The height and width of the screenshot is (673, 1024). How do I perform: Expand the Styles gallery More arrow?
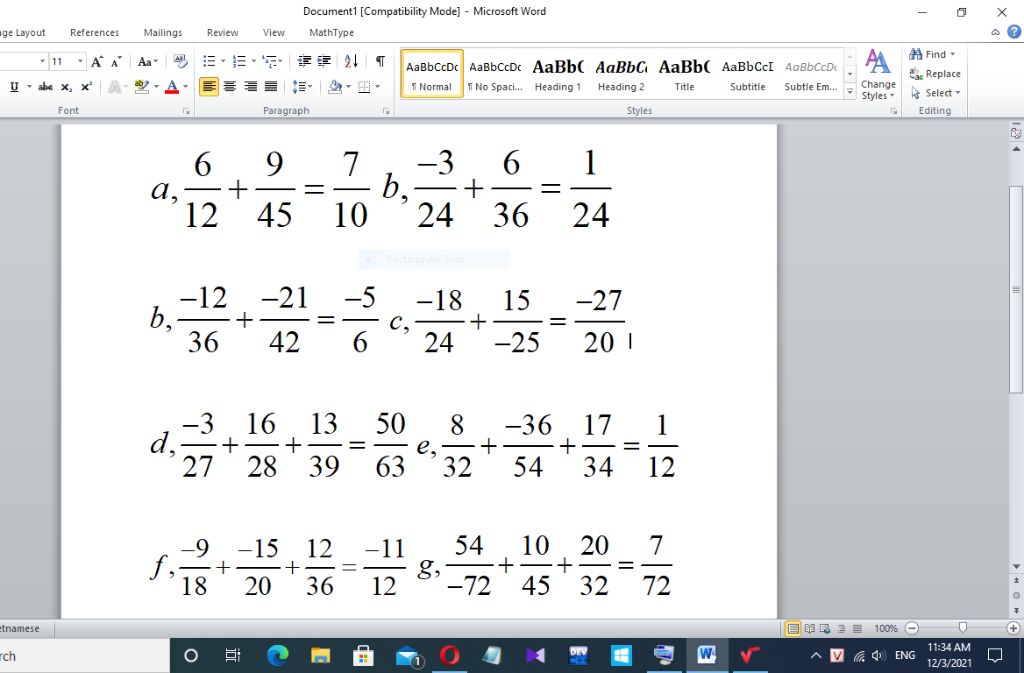(850, 92)
